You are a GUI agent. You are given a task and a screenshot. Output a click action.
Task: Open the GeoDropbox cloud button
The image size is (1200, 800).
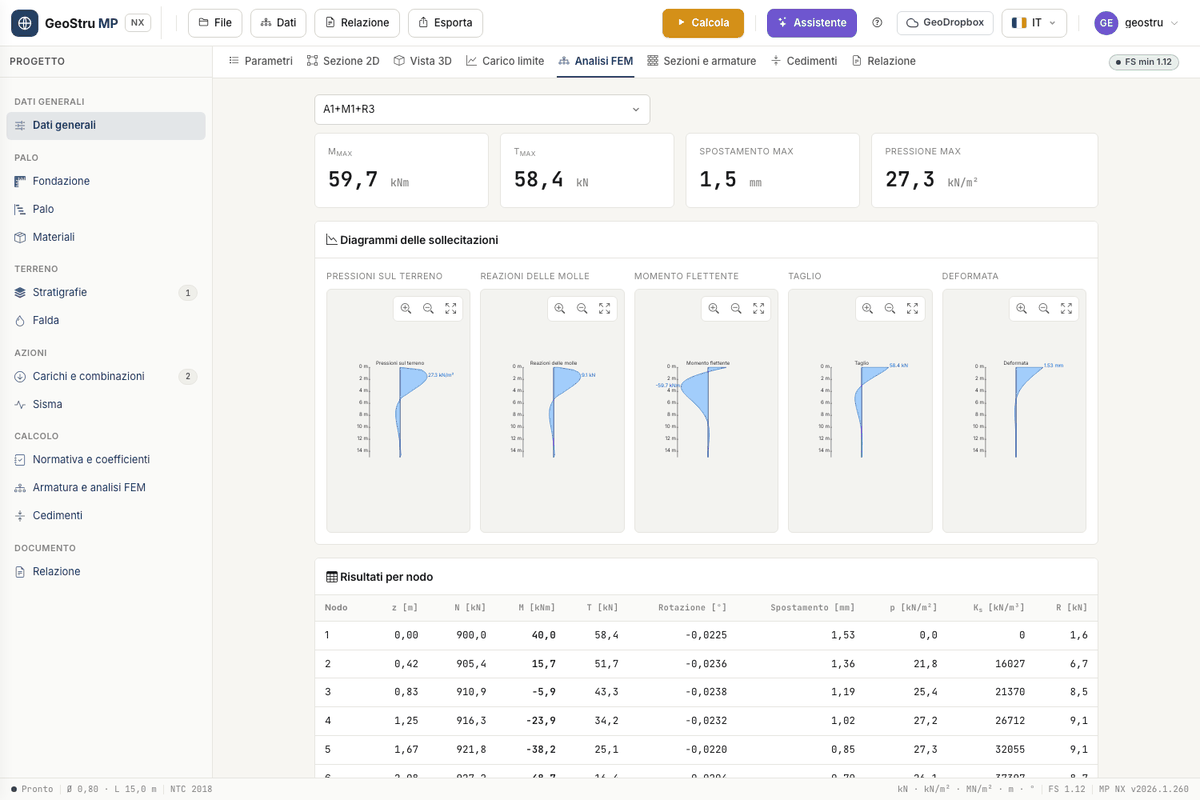945,22
